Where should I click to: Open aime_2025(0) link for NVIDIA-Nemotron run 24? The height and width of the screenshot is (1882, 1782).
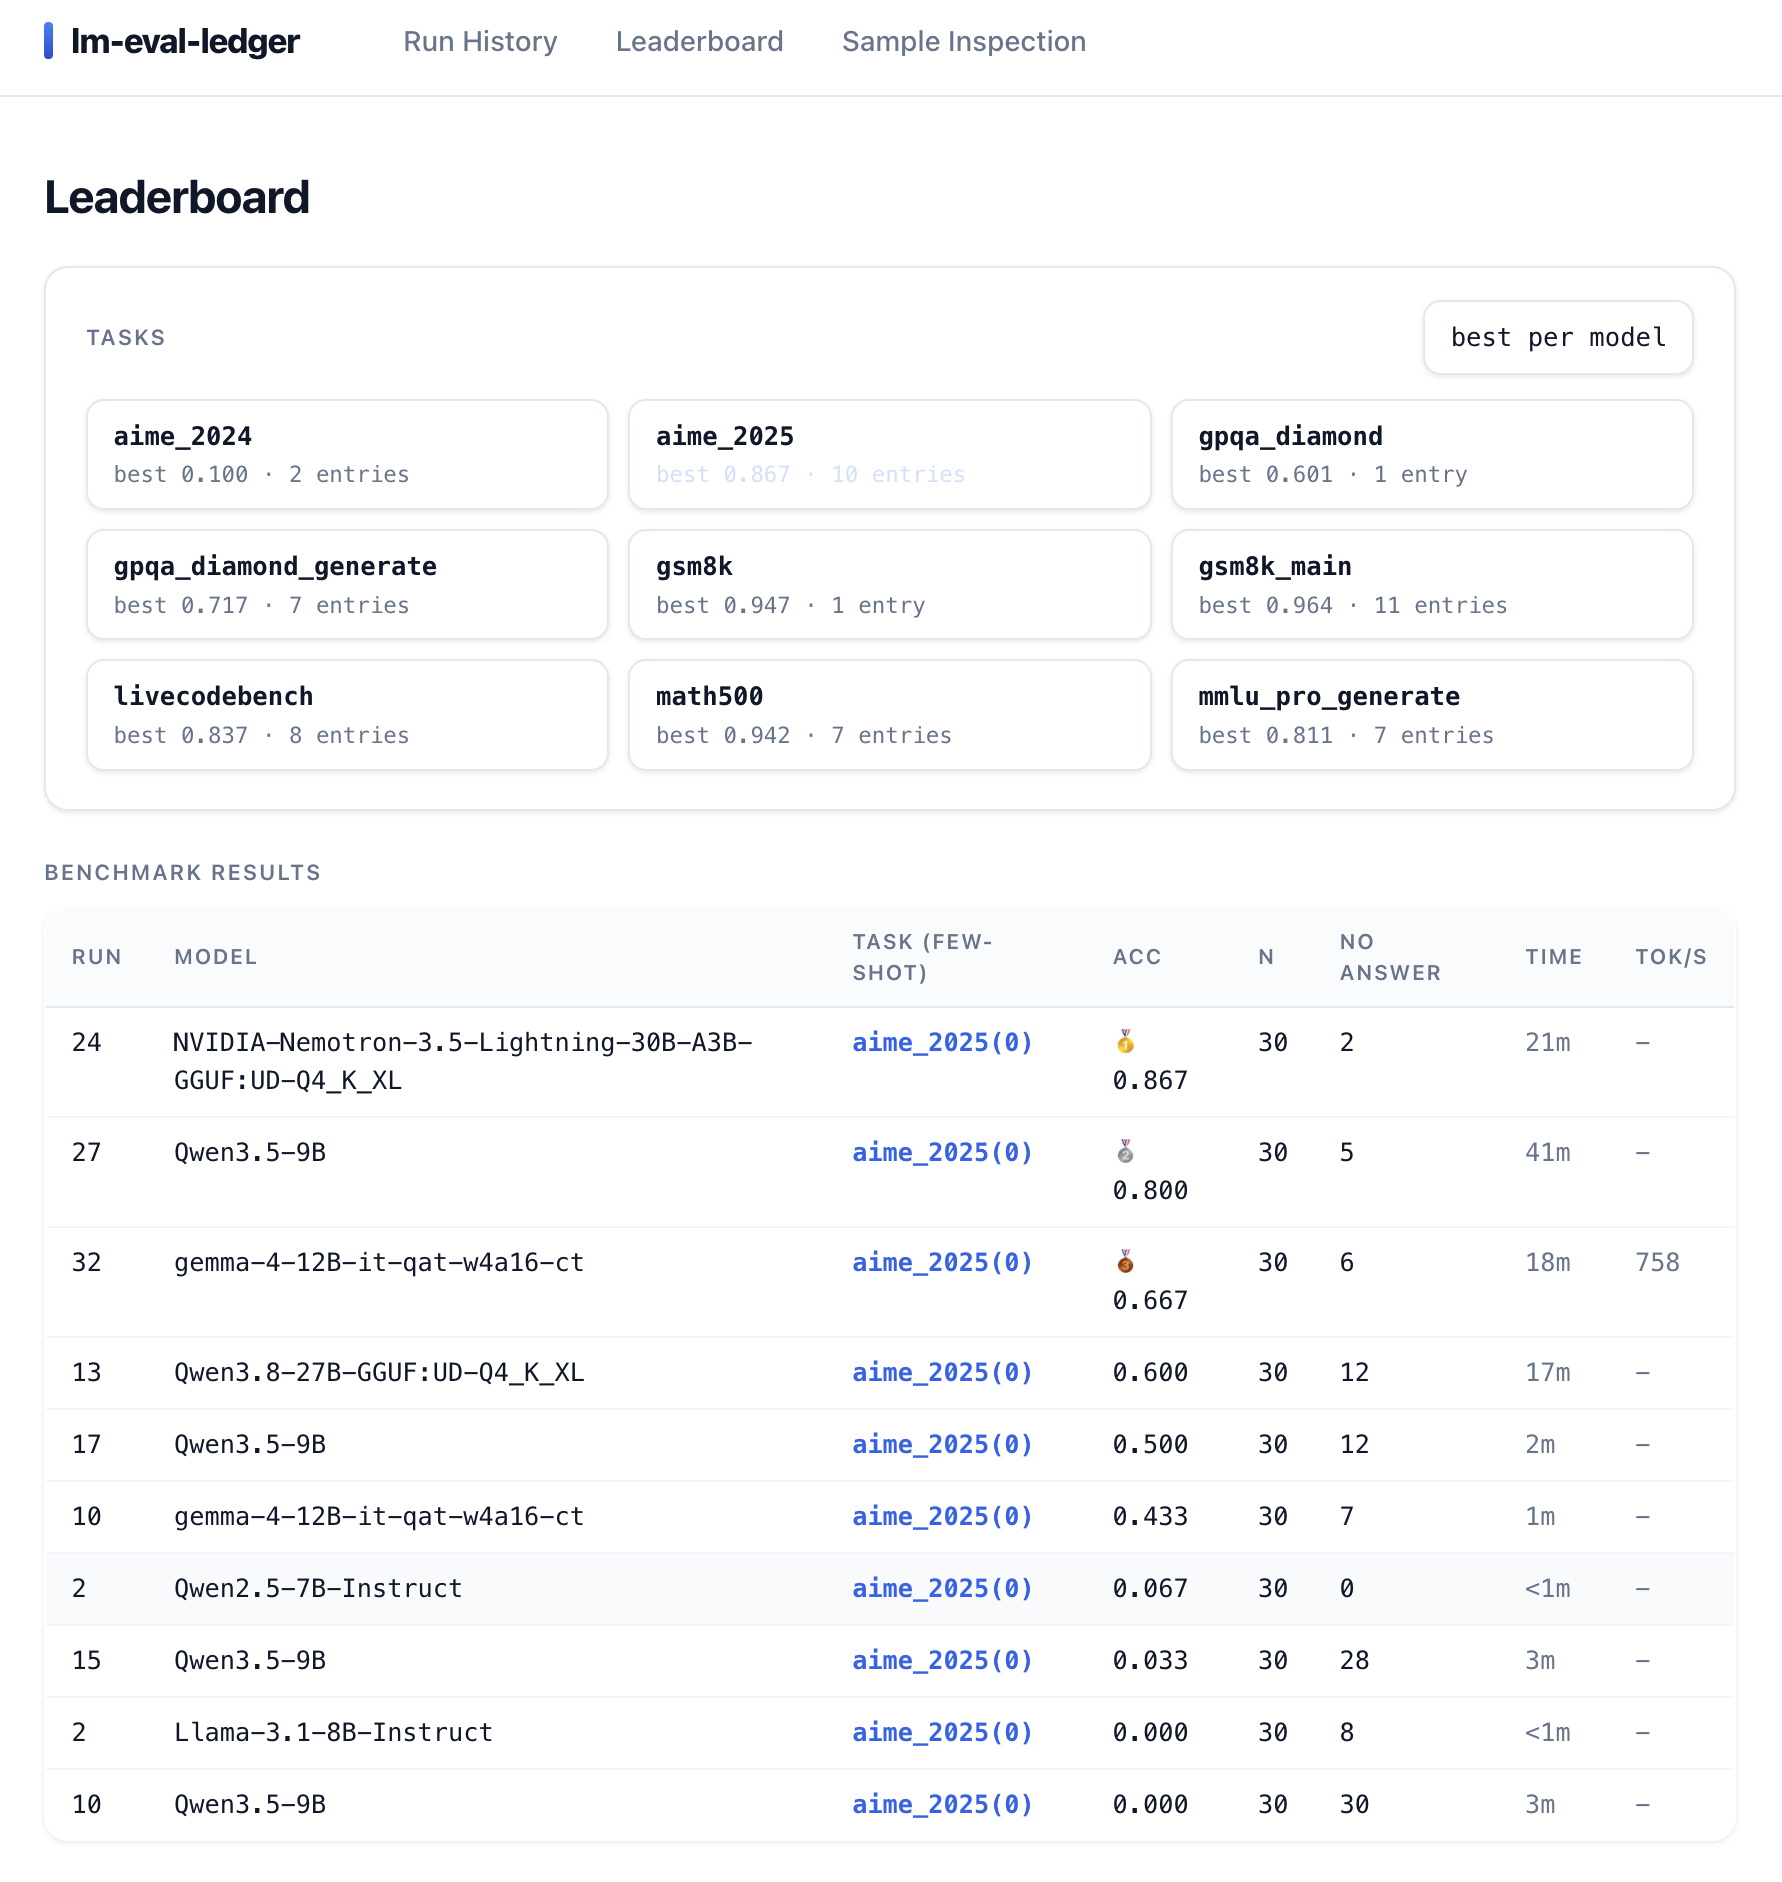[x=942, y=1043]
